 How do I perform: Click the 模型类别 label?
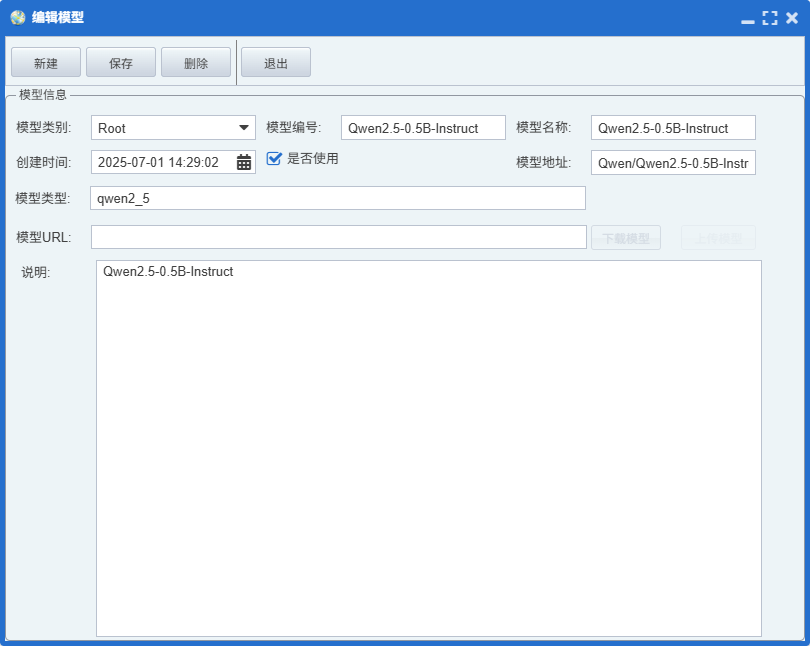point(44,128)
